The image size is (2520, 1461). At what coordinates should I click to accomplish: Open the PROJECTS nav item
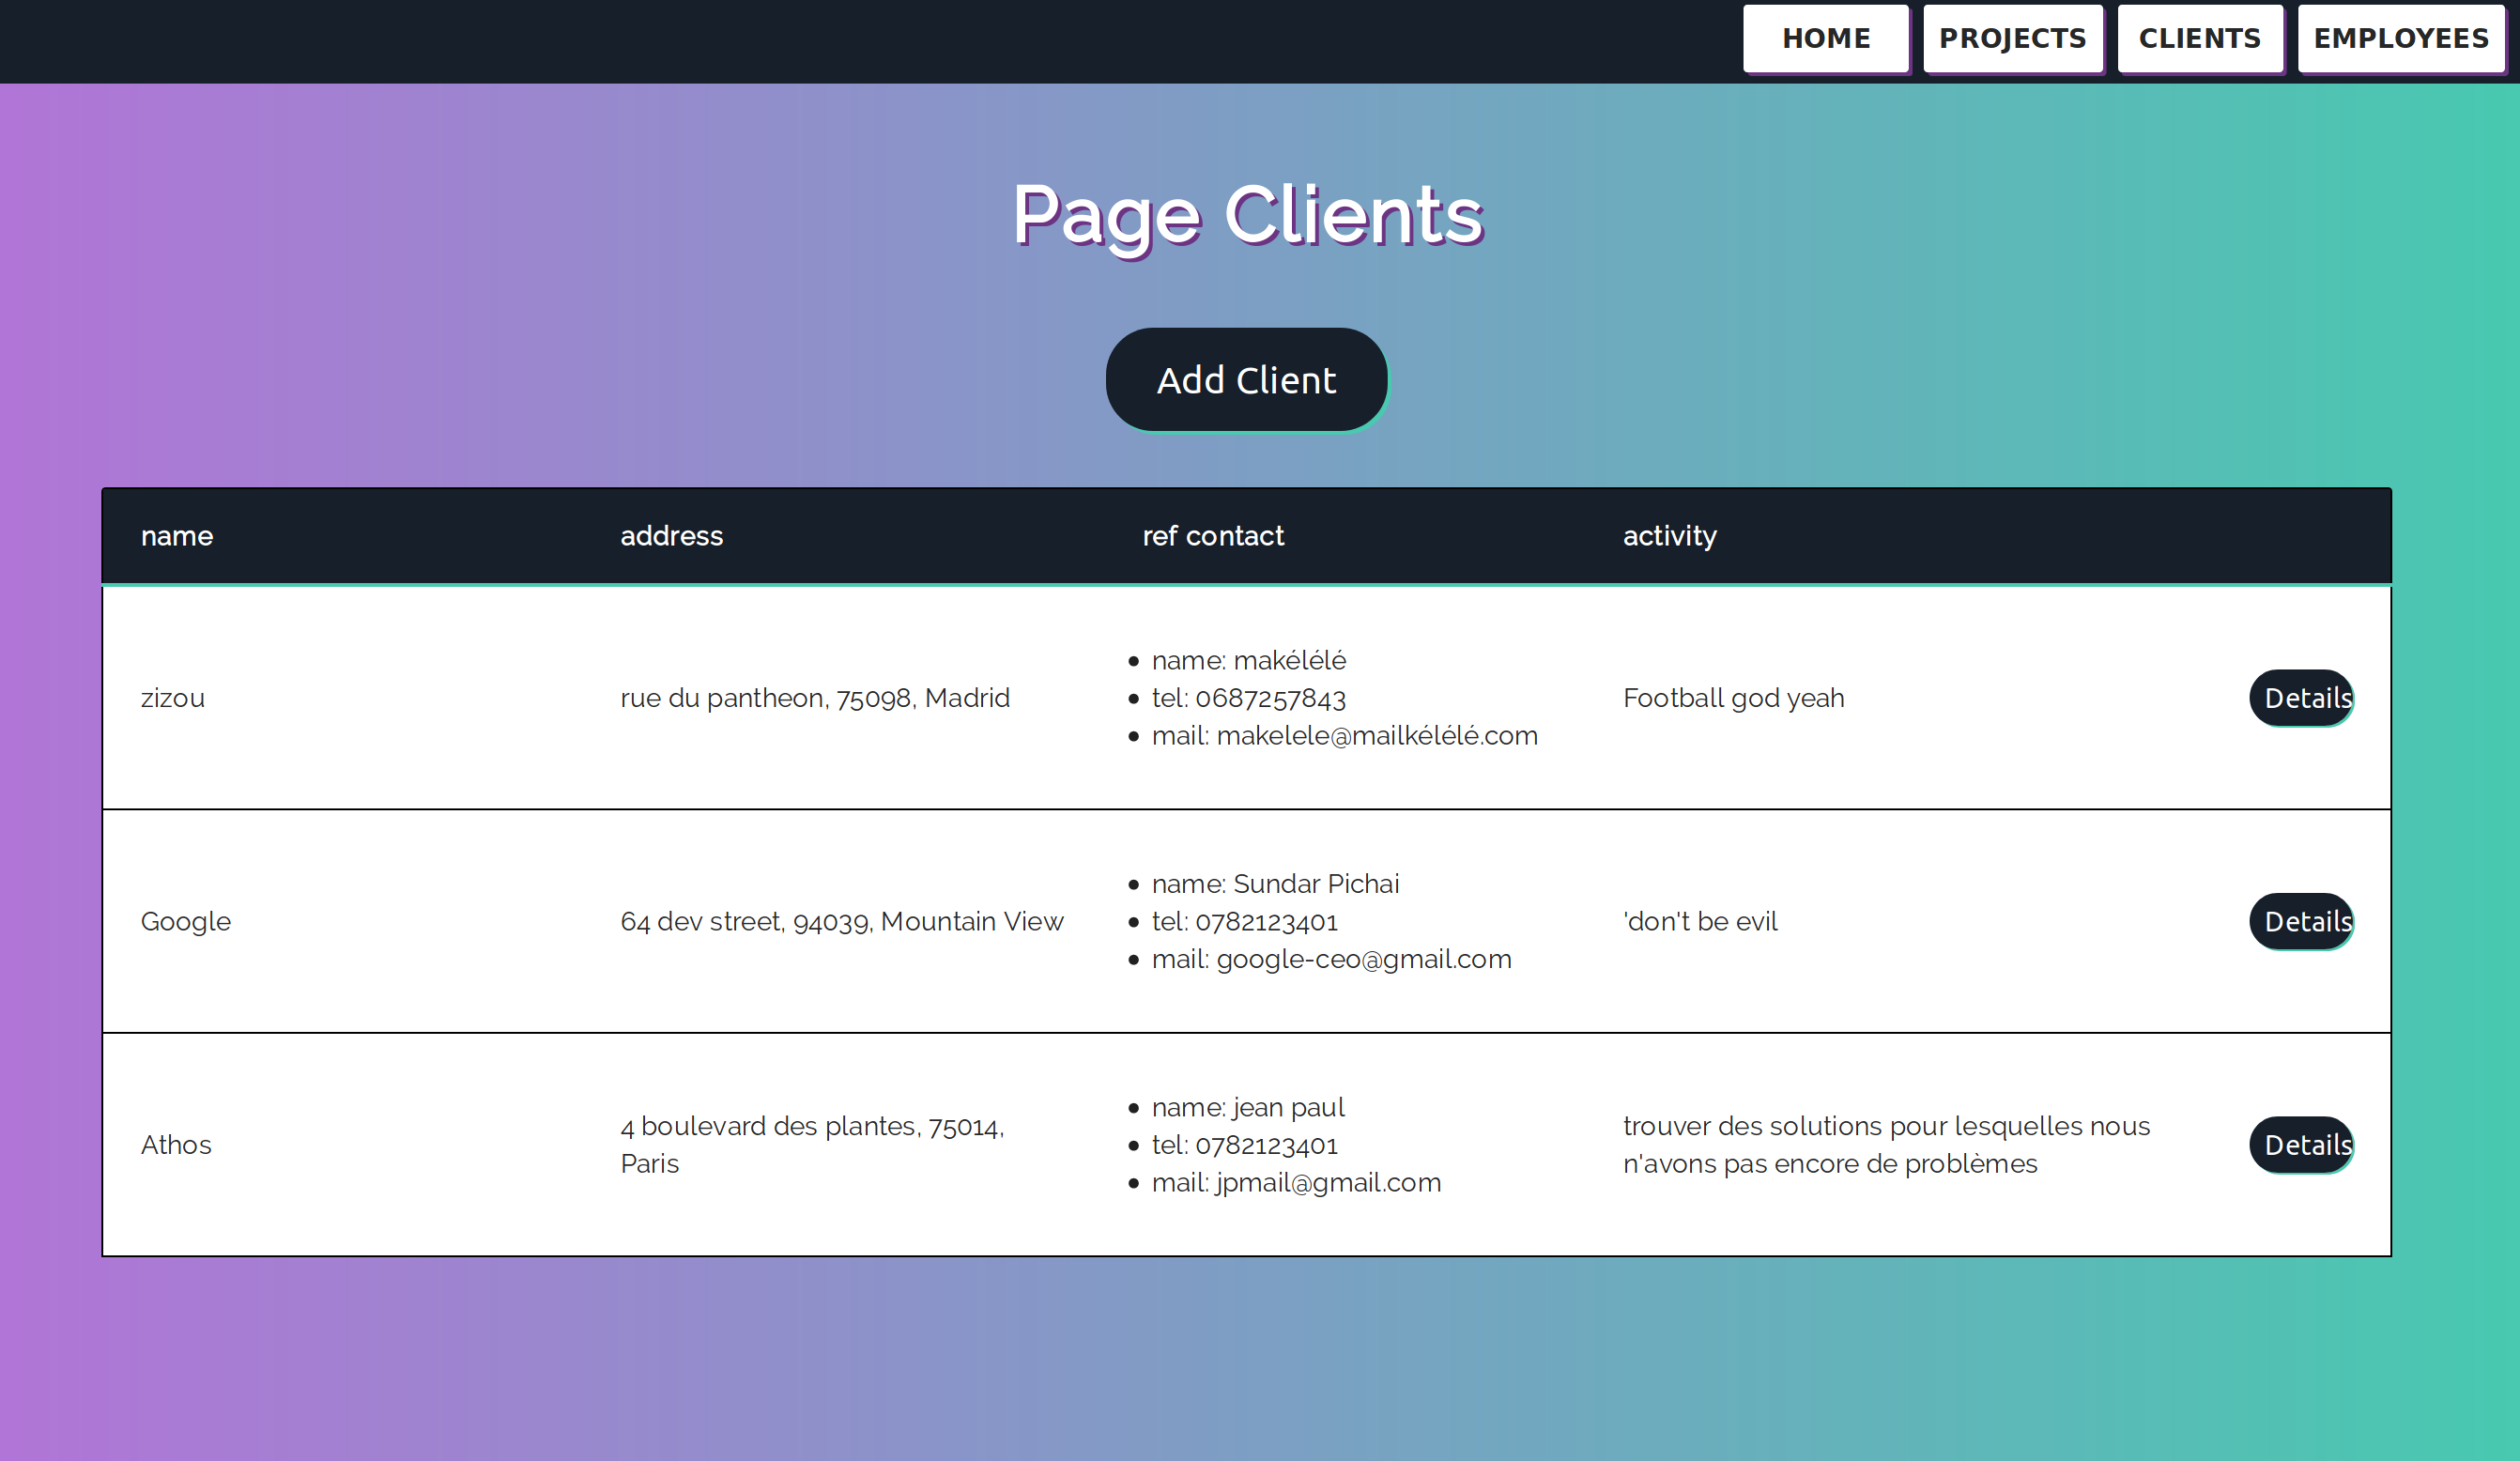(2012, 38)
